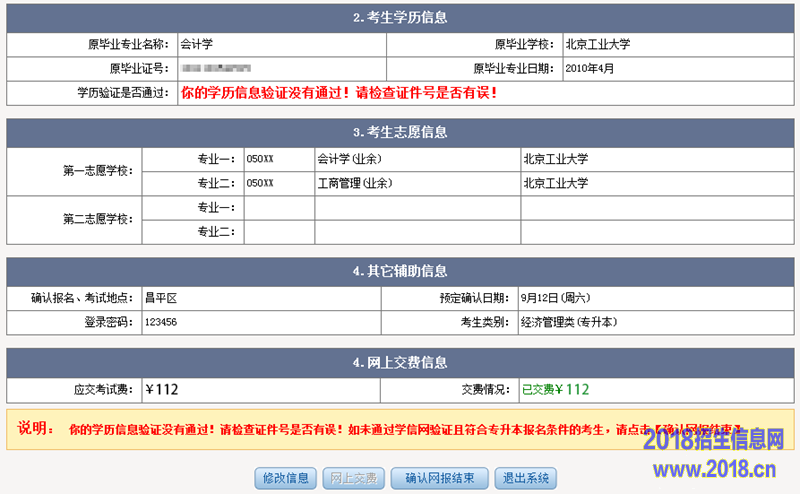Viewport: 800px width, 494px height.
Task: Click the 4.其它辅助信息 section header
Action: point(400,272)
